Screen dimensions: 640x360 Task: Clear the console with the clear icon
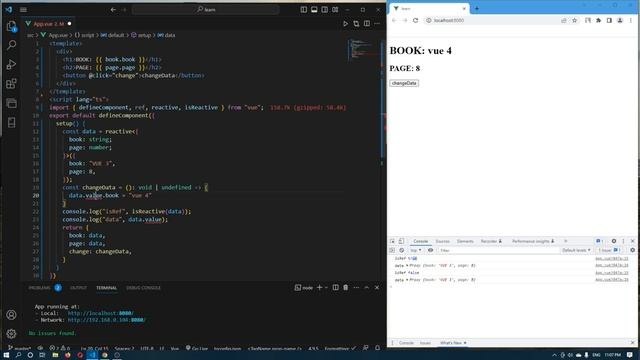point(402,250)
